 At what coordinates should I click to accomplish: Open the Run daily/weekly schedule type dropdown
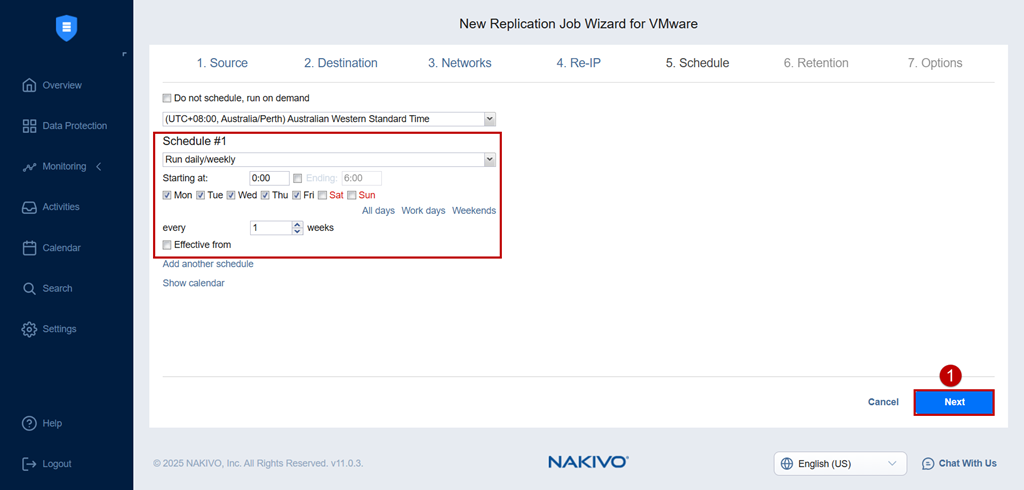329,159
